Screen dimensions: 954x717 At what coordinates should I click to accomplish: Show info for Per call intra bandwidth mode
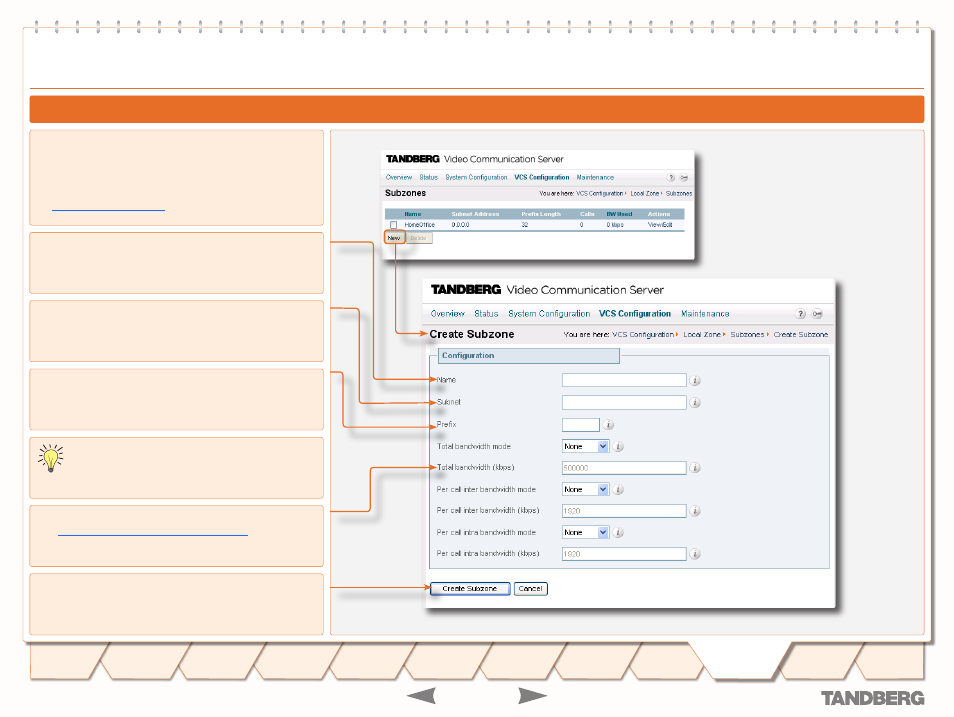[x=618, y=533]
